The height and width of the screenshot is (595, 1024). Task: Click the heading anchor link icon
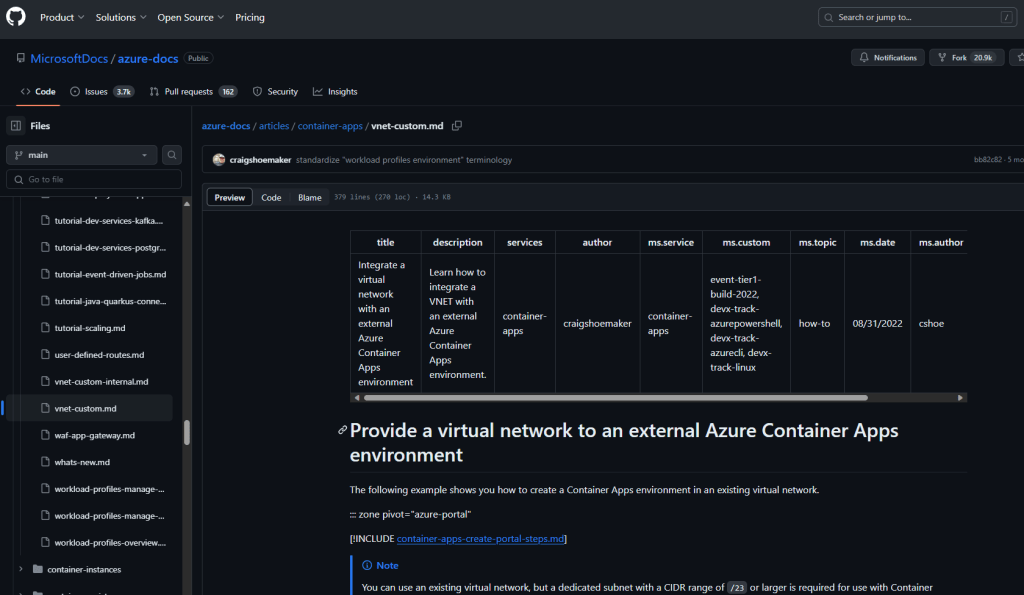(x=342, y=430)
